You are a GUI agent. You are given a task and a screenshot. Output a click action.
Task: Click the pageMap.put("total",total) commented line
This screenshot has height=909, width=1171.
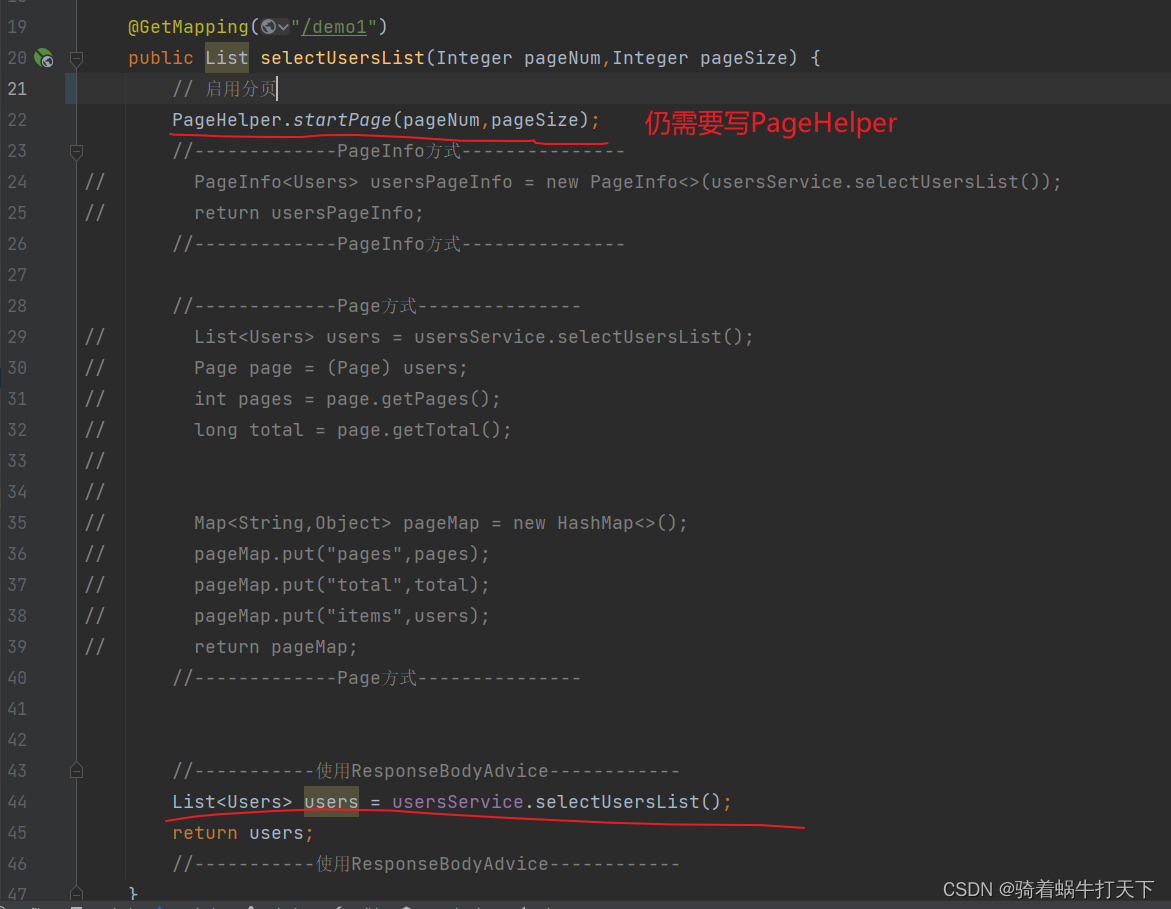(340, 584)
